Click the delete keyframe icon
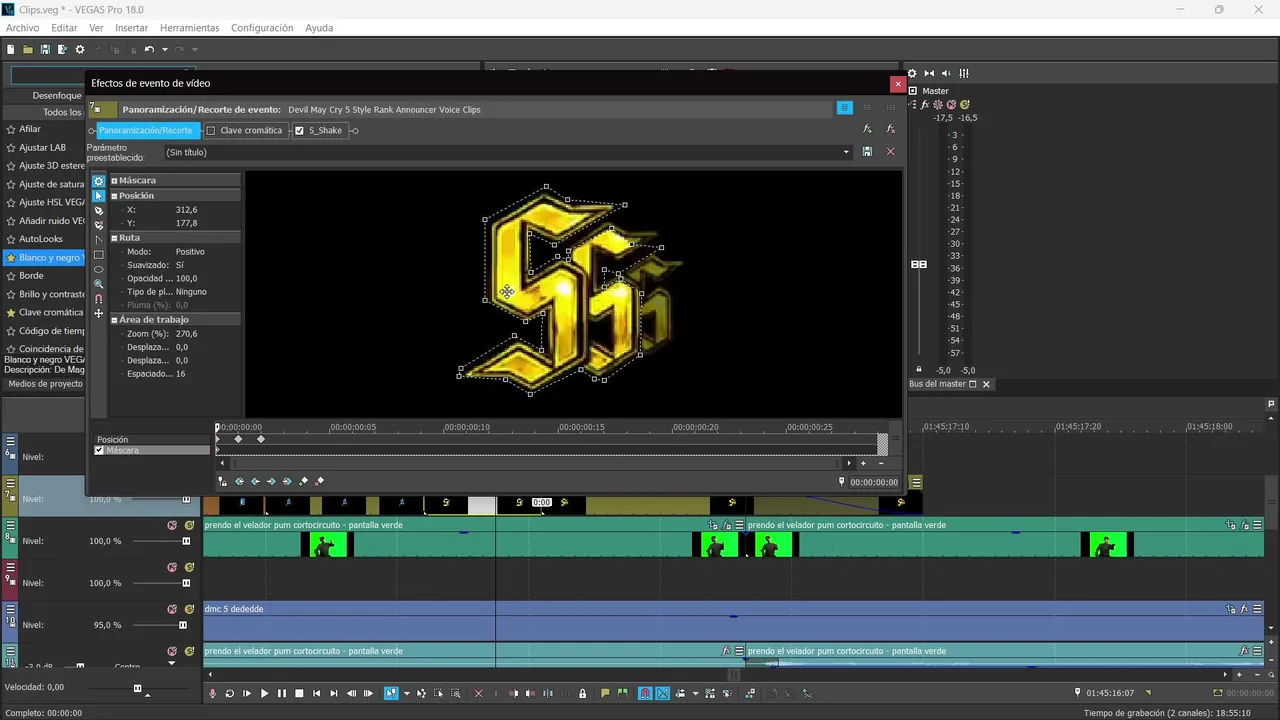The width and height of the screenshot is (1280, 720). tap(319, 481)
